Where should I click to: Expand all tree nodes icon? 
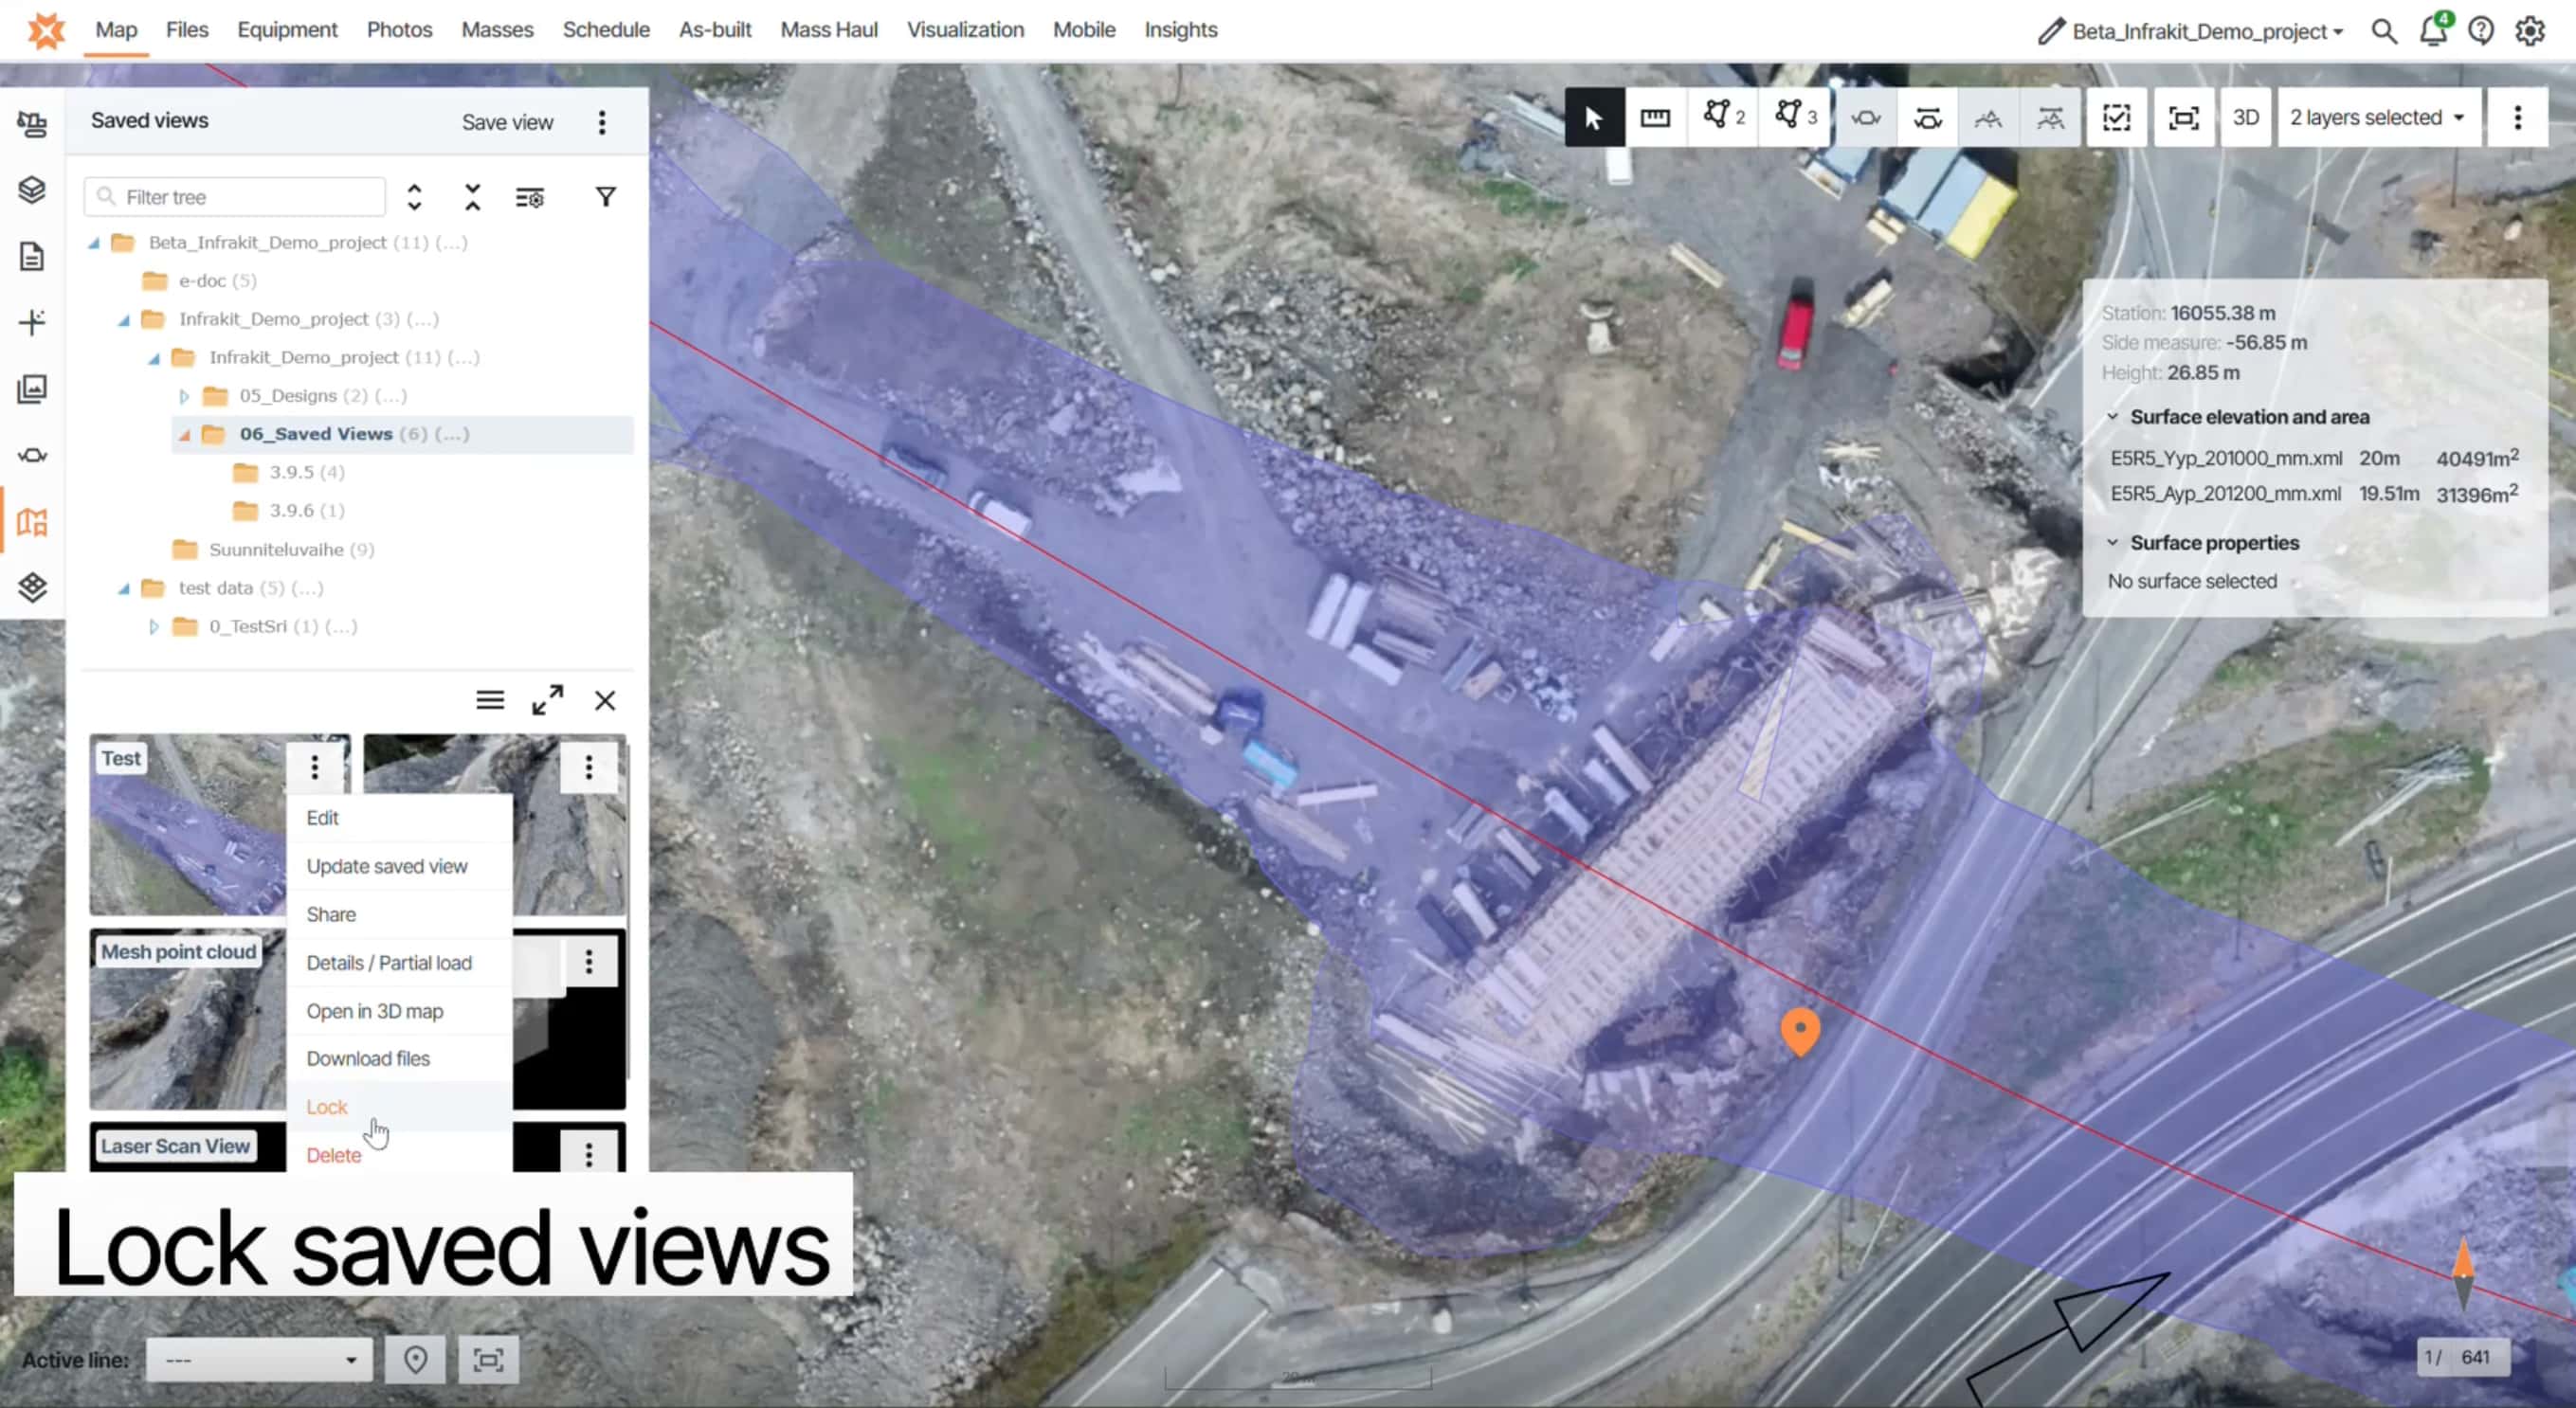pyautogui.click(x=414, y=197)
